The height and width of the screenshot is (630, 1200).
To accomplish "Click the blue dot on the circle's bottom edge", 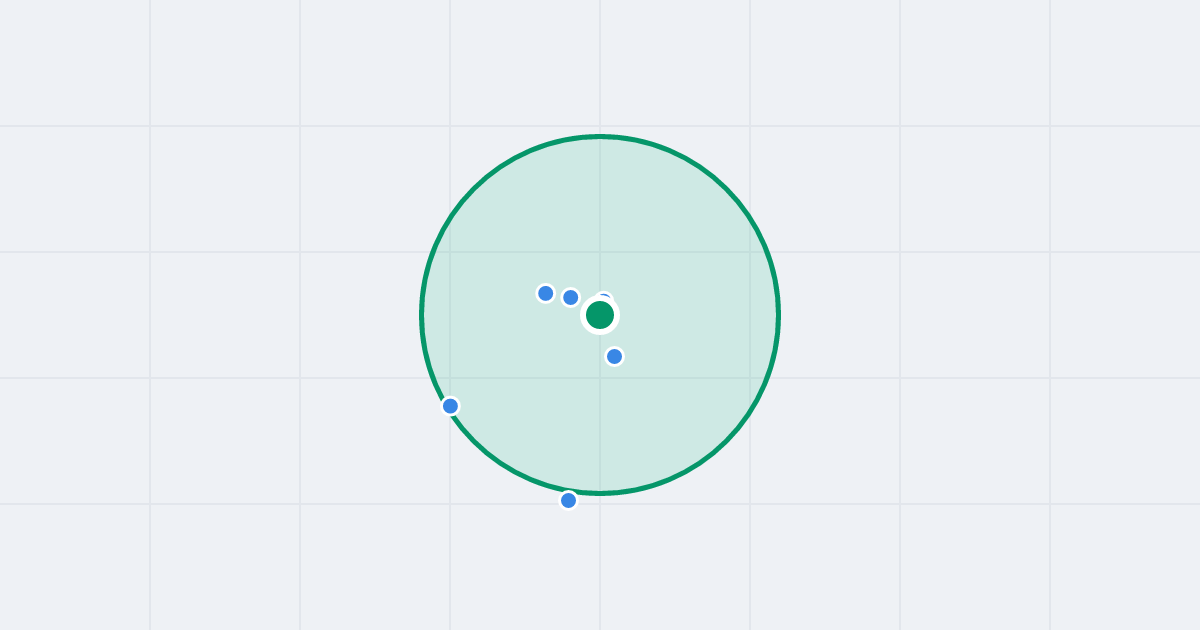I will pos(568,500).
